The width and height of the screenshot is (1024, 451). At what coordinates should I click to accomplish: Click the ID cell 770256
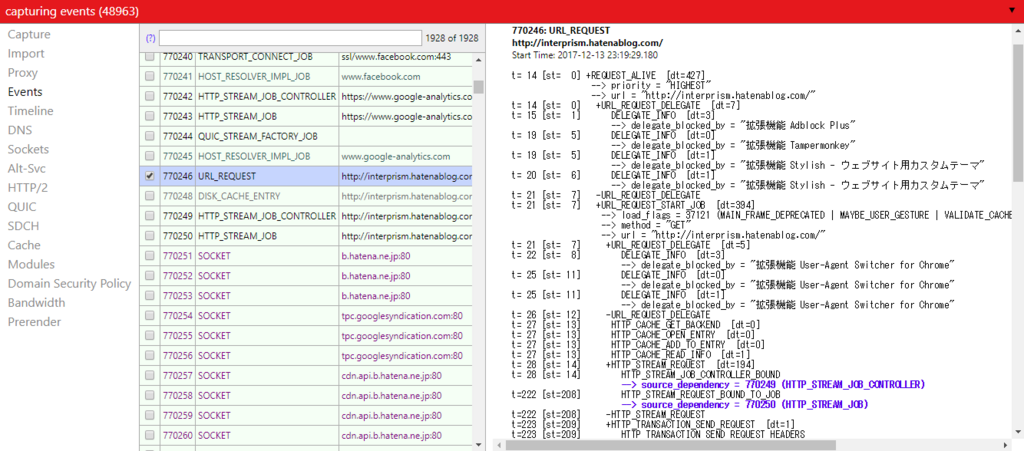[x=177, y=354]
